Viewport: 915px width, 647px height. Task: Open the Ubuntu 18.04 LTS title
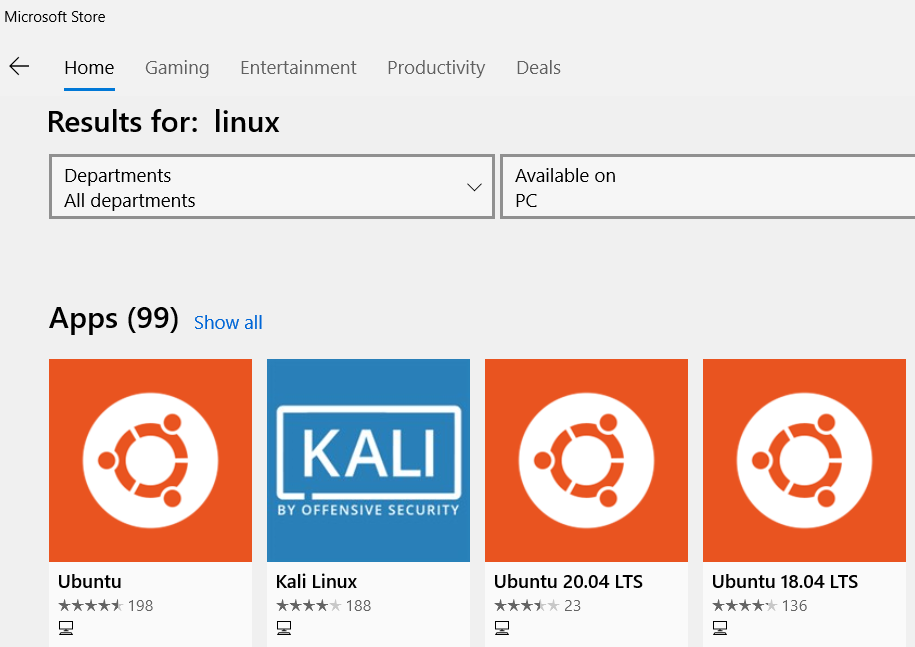click(x=785, y=581)
